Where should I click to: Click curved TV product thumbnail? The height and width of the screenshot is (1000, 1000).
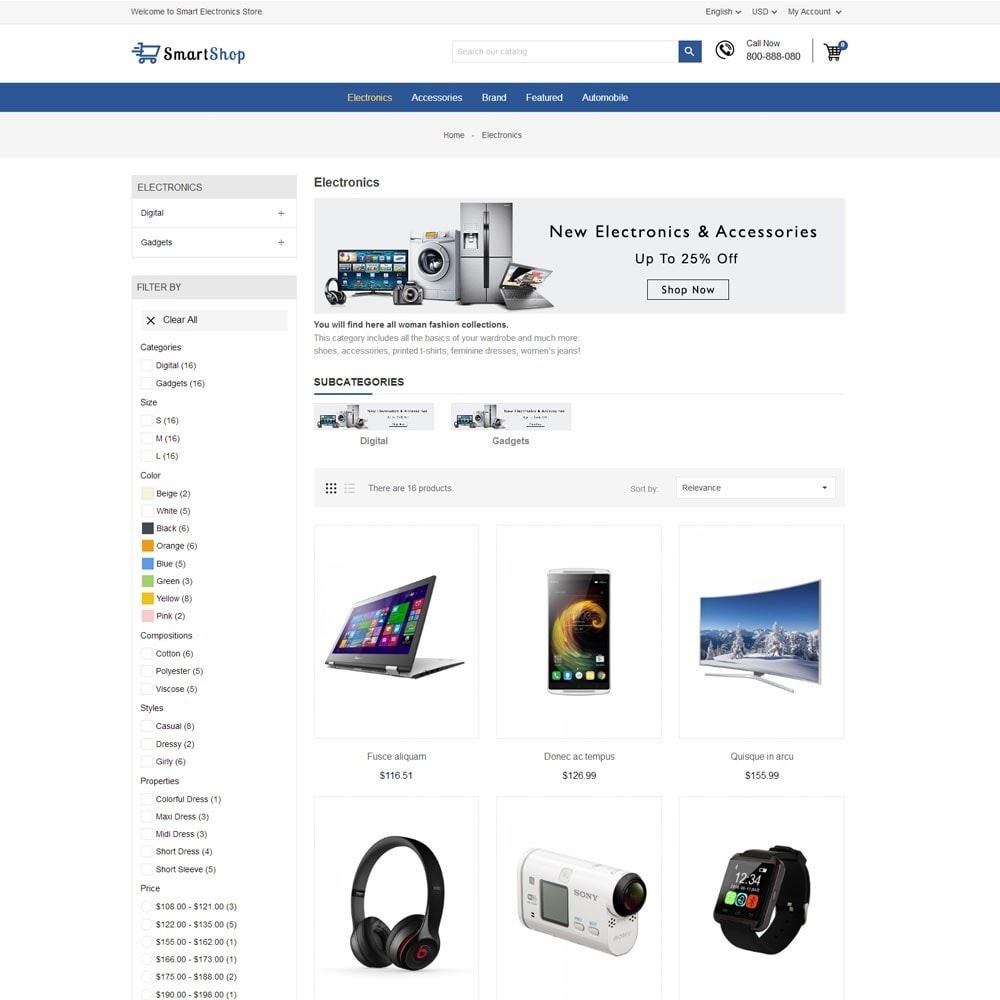(761, 631)
